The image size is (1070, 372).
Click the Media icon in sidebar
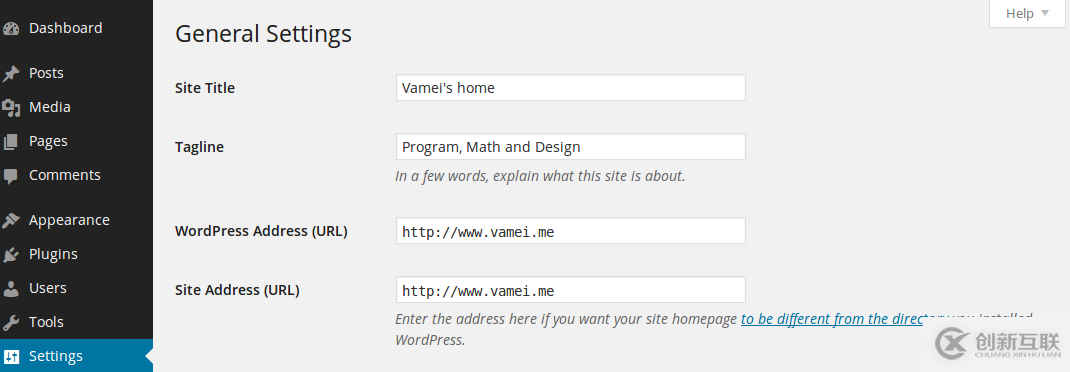11,107
